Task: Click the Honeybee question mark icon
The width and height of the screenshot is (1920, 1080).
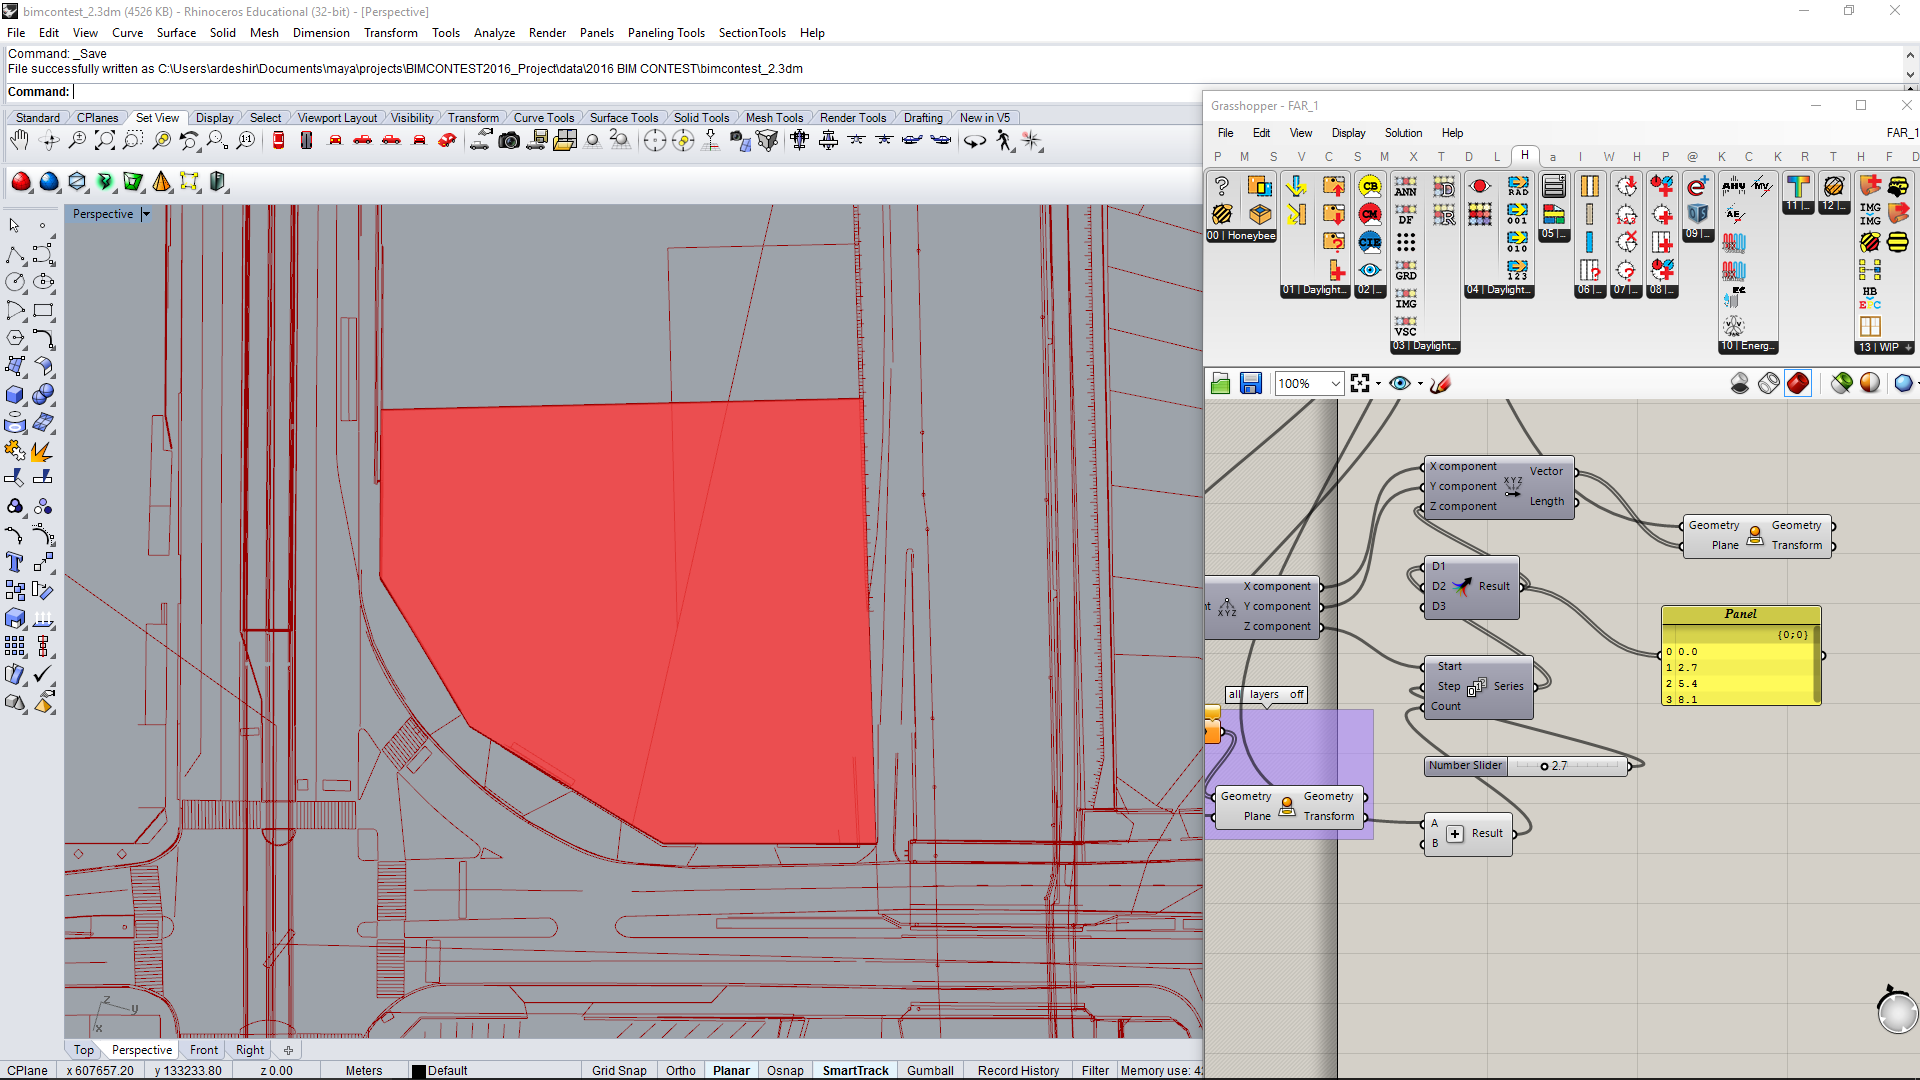Action: pyautogui.click(x=1221, y=186)
